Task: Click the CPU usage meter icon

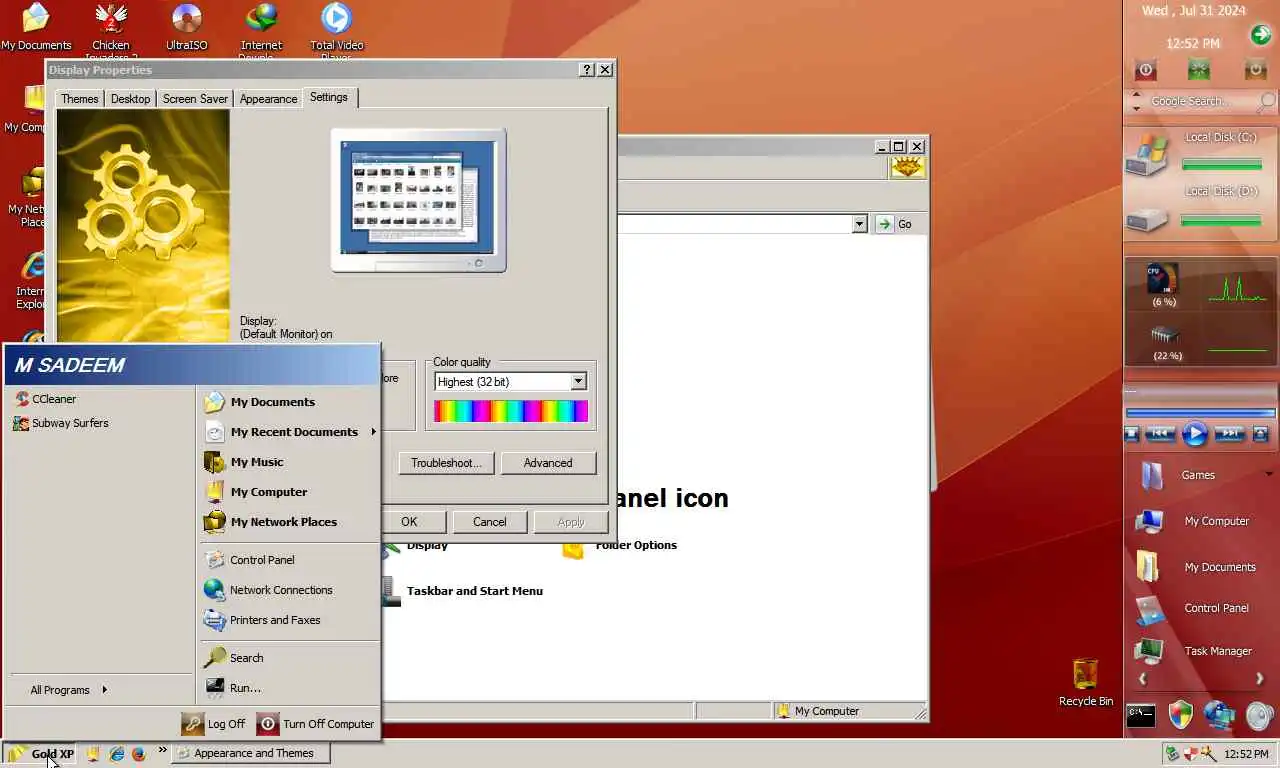Action: tap(1163, 279)
